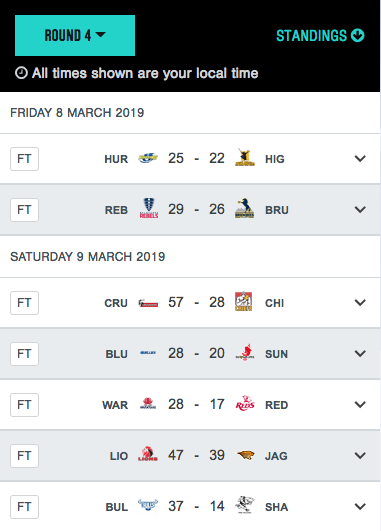Click the Highlanders team logo
The height and width of the screenshot is (531, 381).
tap(245, 157)
